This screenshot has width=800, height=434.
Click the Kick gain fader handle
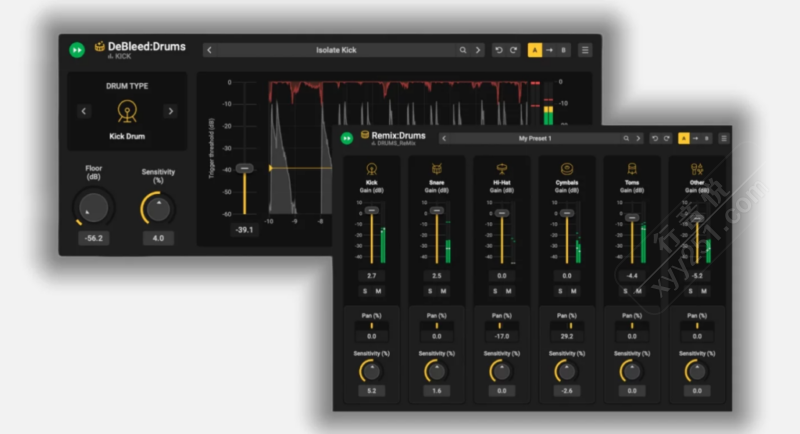click(x=371, y=210)
